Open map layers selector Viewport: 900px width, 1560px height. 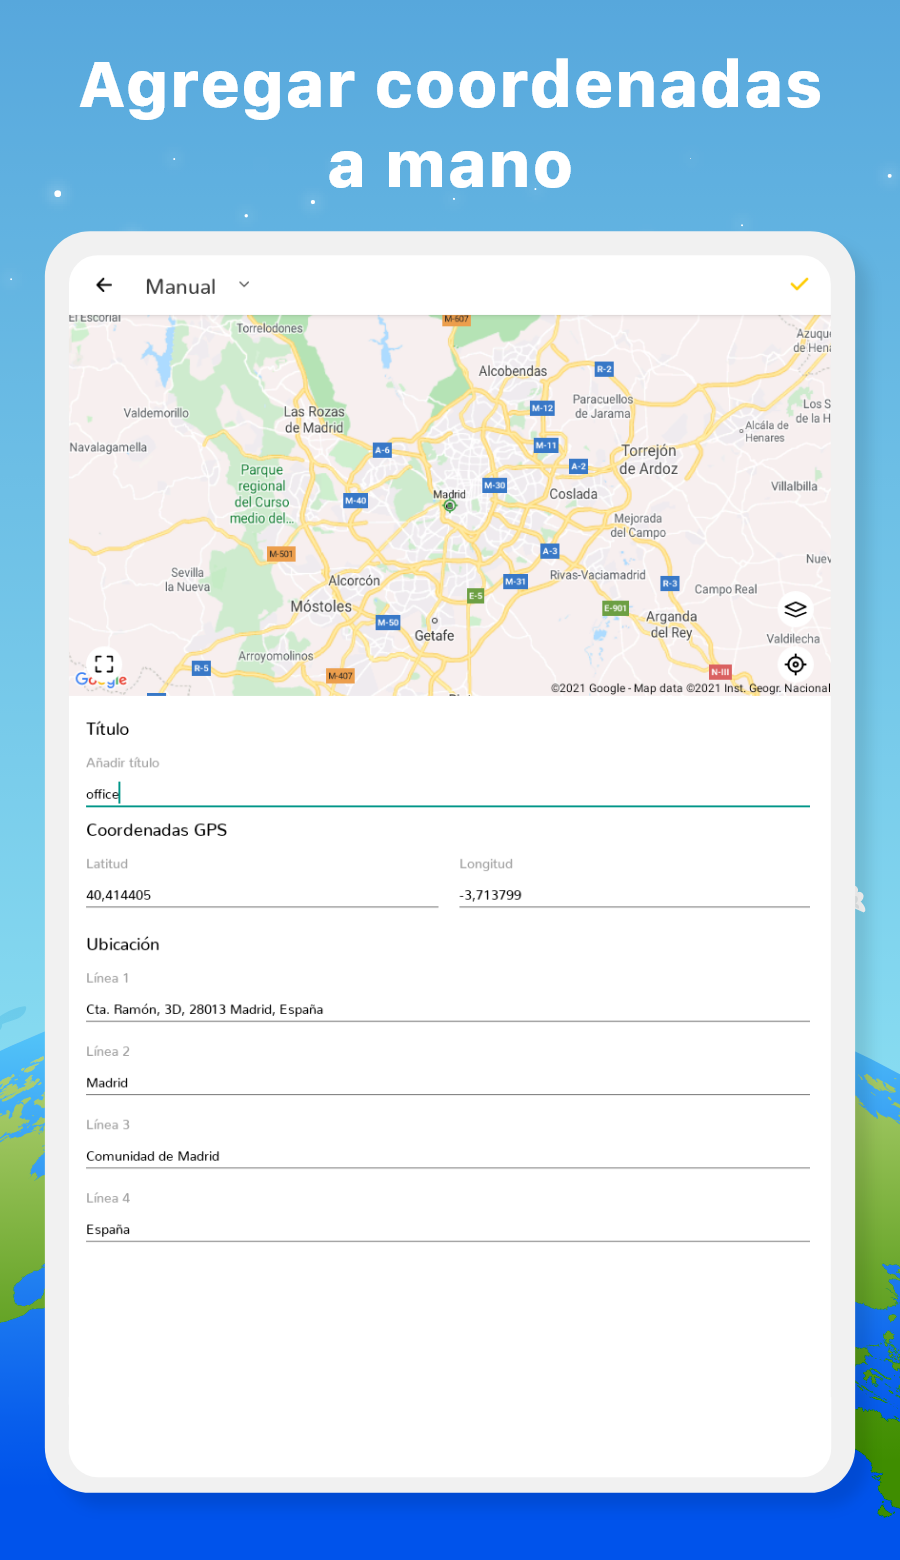point(795,609)
